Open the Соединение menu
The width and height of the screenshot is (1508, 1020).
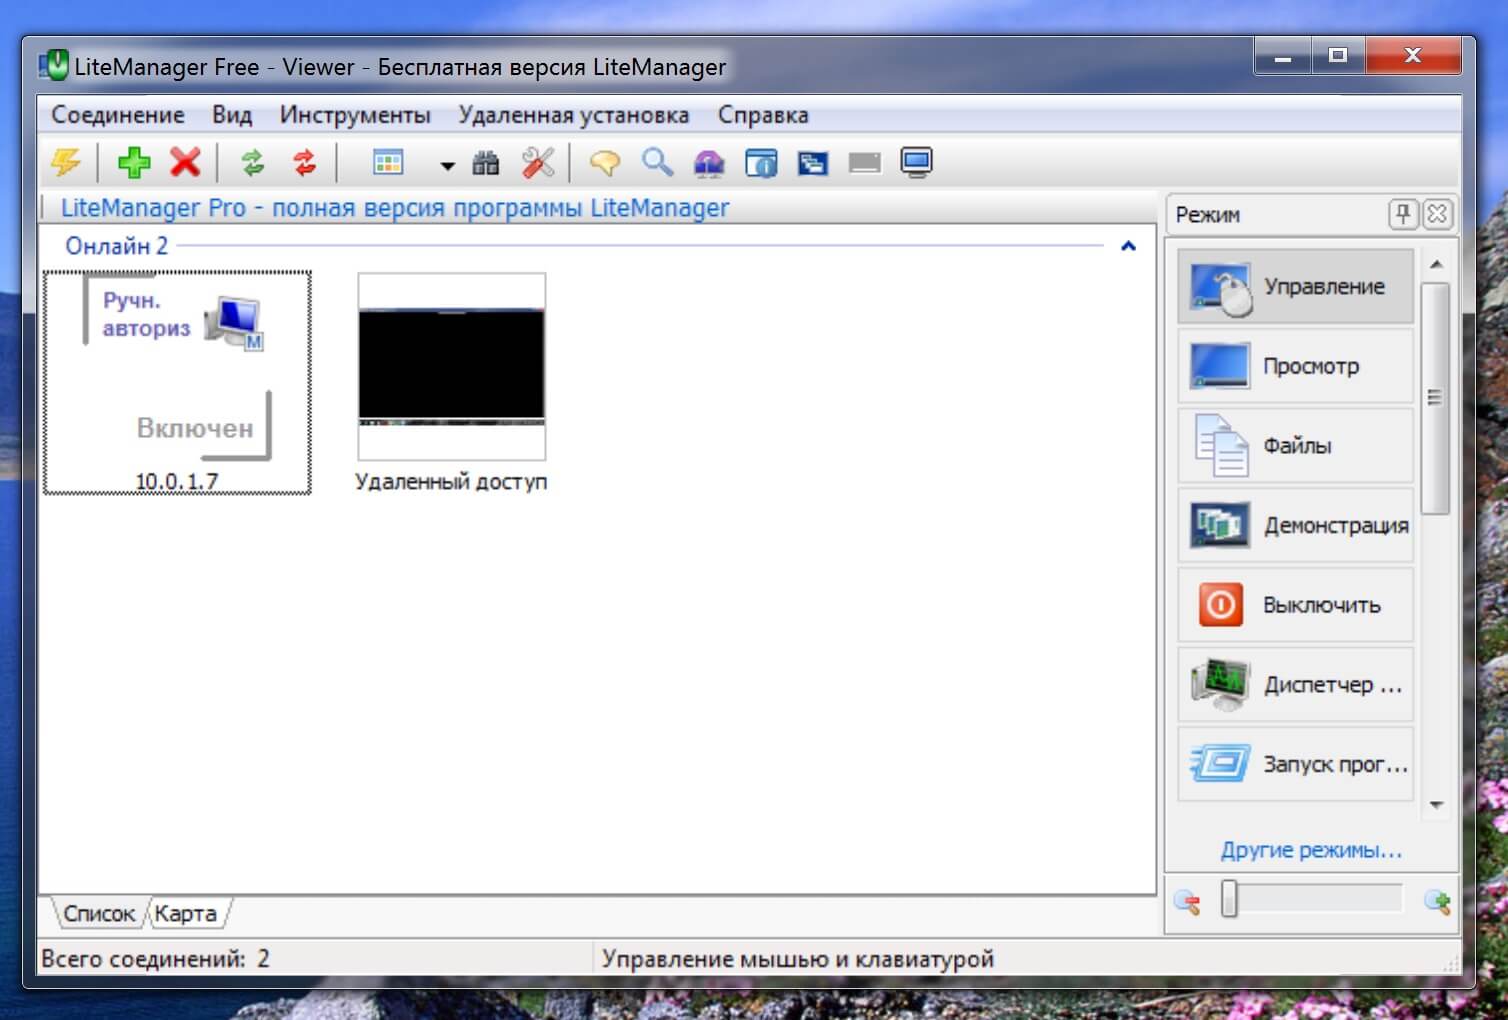[118, 115]
